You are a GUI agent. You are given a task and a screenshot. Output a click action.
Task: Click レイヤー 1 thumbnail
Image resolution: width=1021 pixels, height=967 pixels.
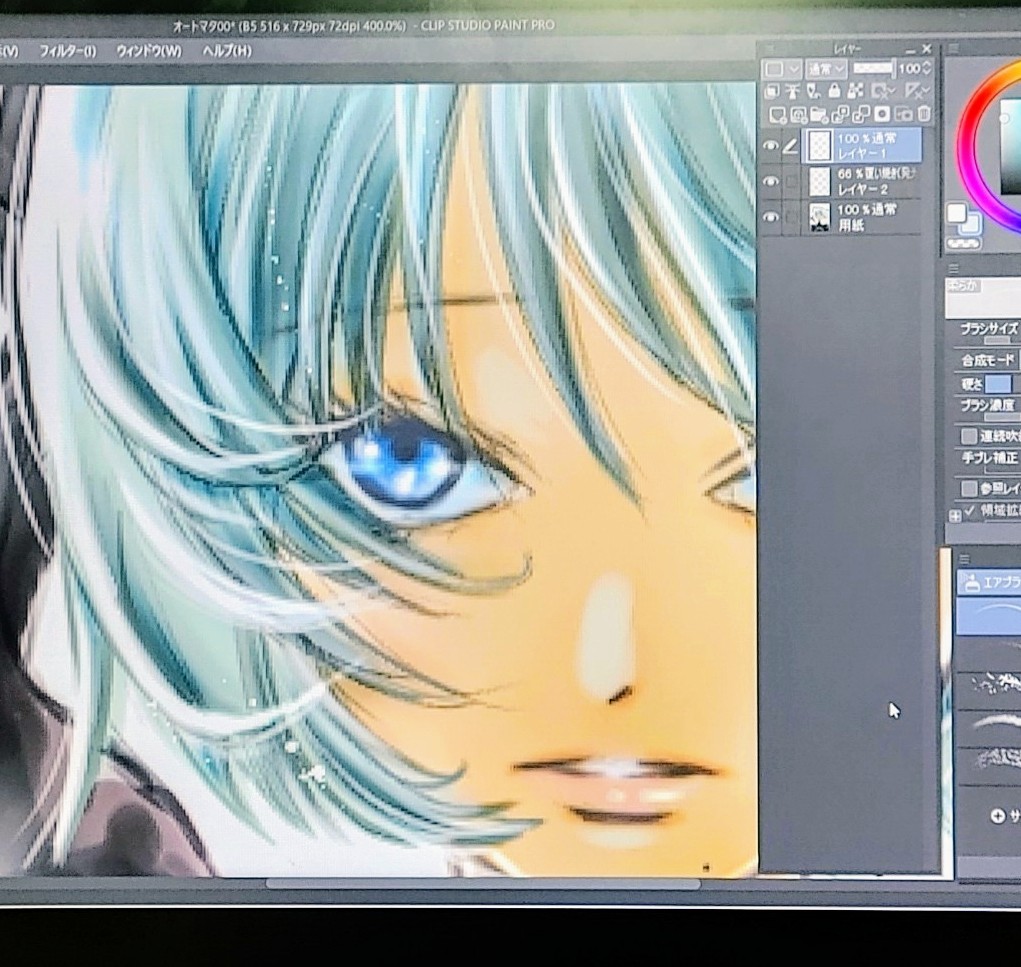pos(819,146)
